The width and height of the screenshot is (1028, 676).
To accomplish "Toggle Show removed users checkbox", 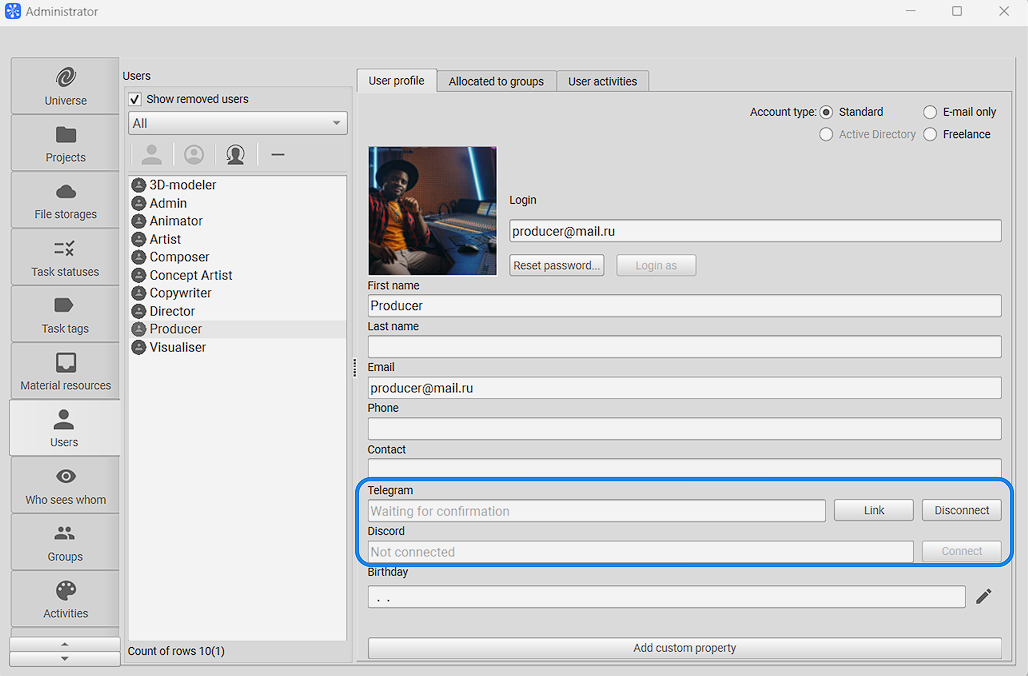I will point(135,99).
